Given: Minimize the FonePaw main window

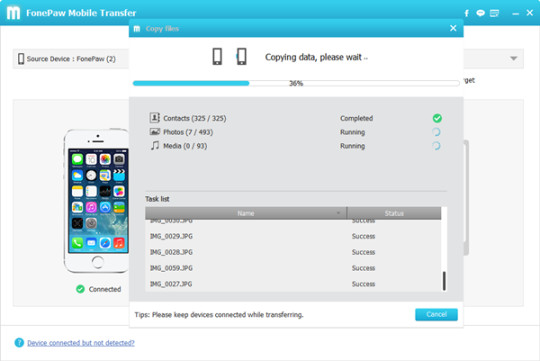Looking at the screenshot, I should click(516, 14).
